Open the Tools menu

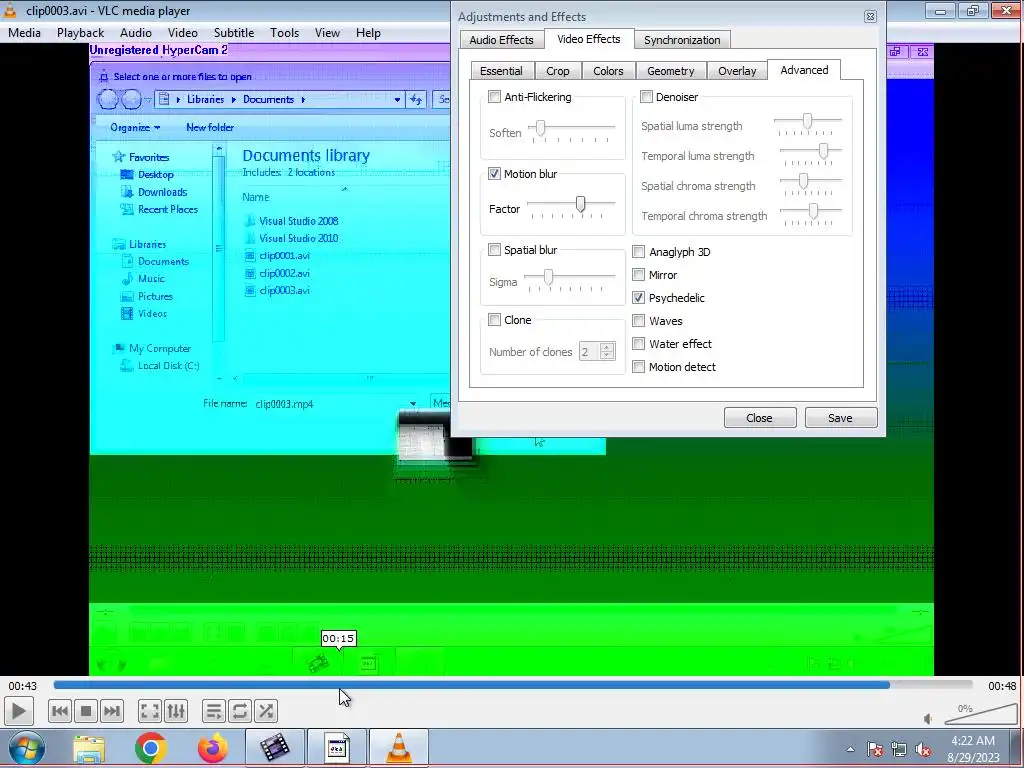coord(285,33)
